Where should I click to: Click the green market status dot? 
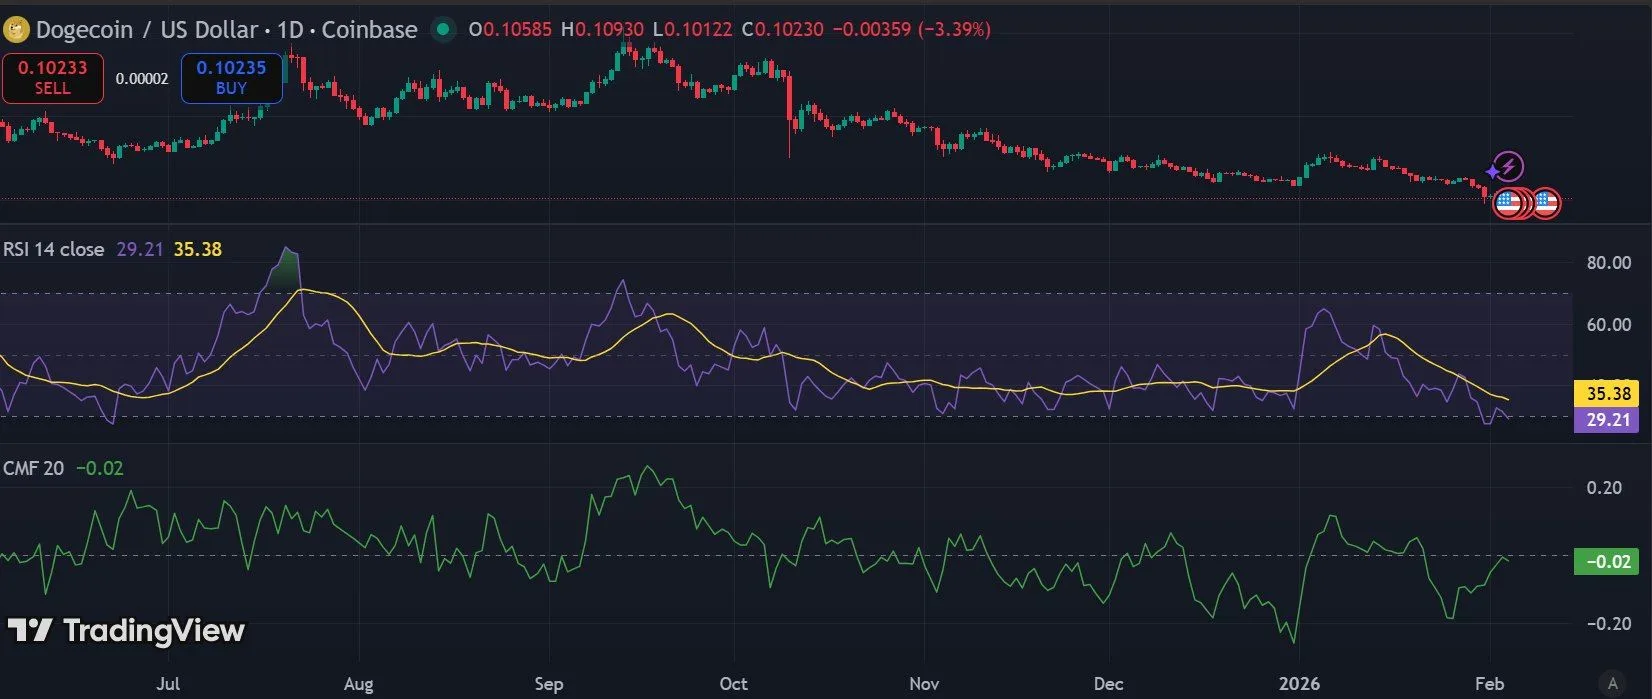(443, 30)
